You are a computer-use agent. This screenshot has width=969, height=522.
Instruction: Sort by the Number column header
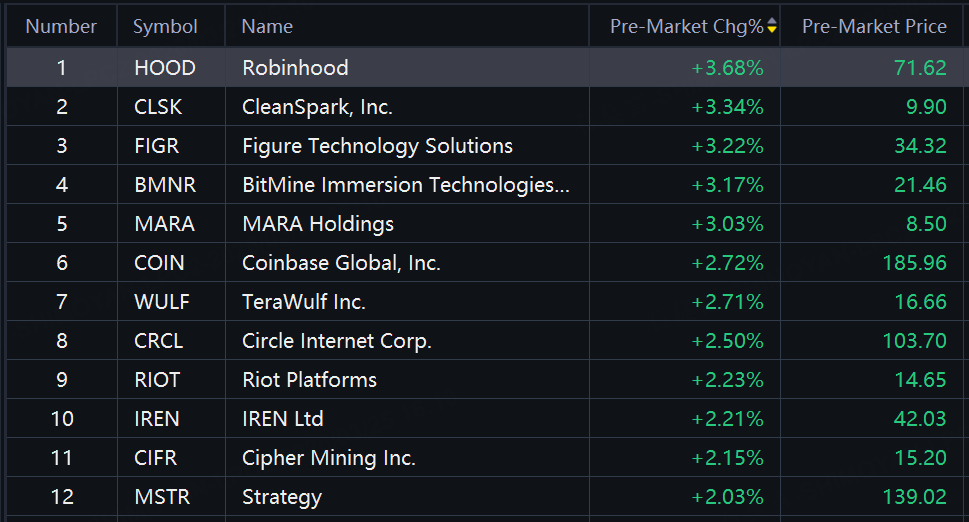tap(61, 27)
